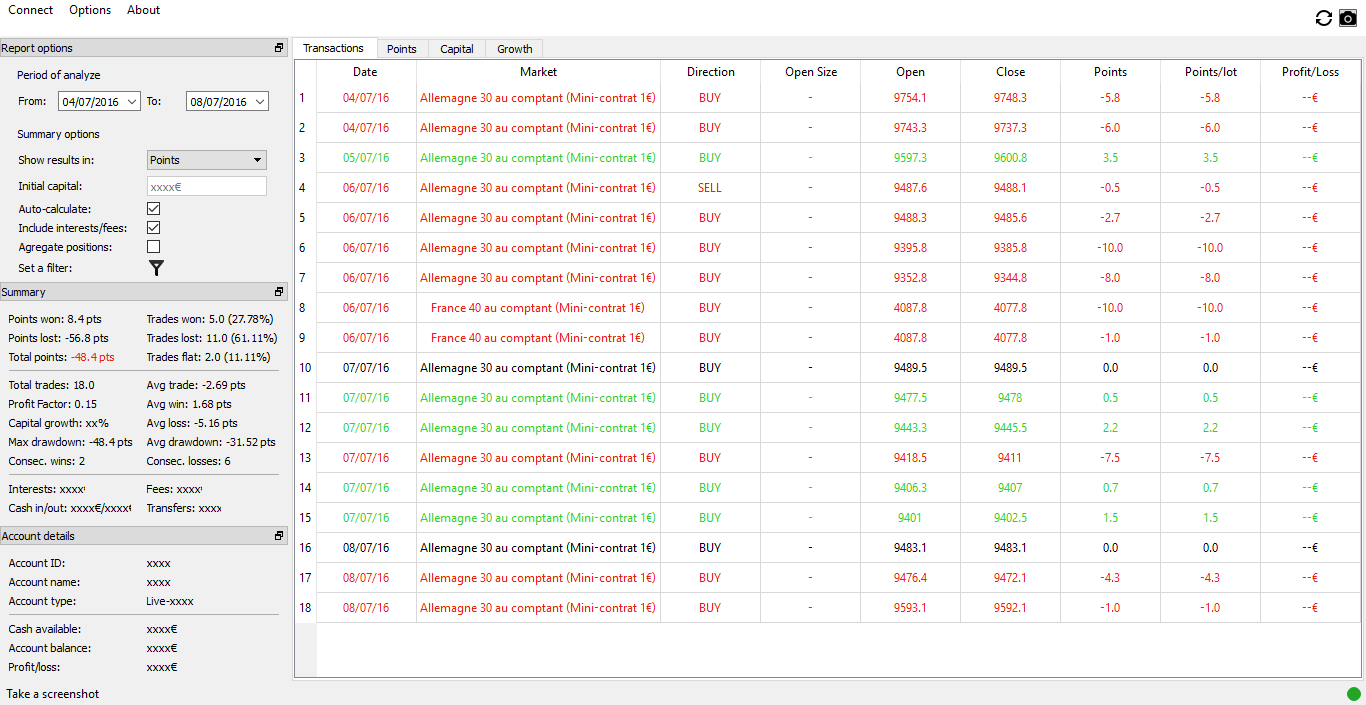Click the Points/lot column header

click(1210, 72)
